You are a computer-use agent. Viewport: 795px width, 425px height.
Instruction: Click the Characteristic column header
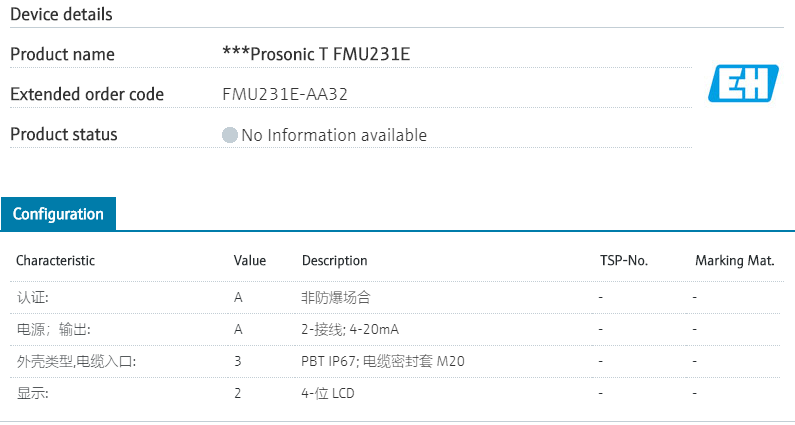(x=56, y=261)
